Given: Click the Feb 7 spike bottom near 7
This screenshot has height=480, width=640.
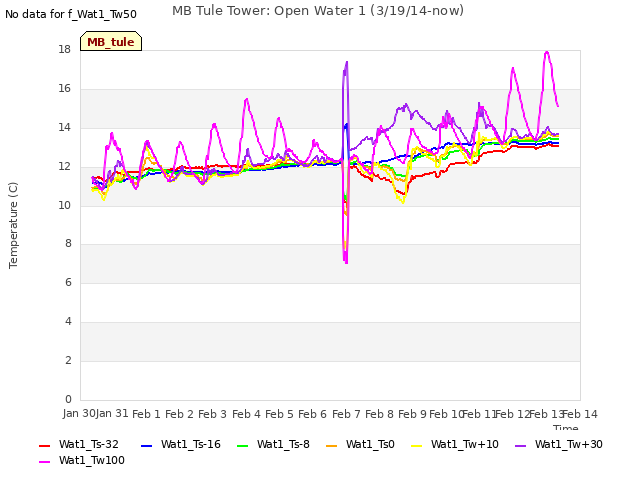Looking at the screenshot, I should tap(346, 261).
